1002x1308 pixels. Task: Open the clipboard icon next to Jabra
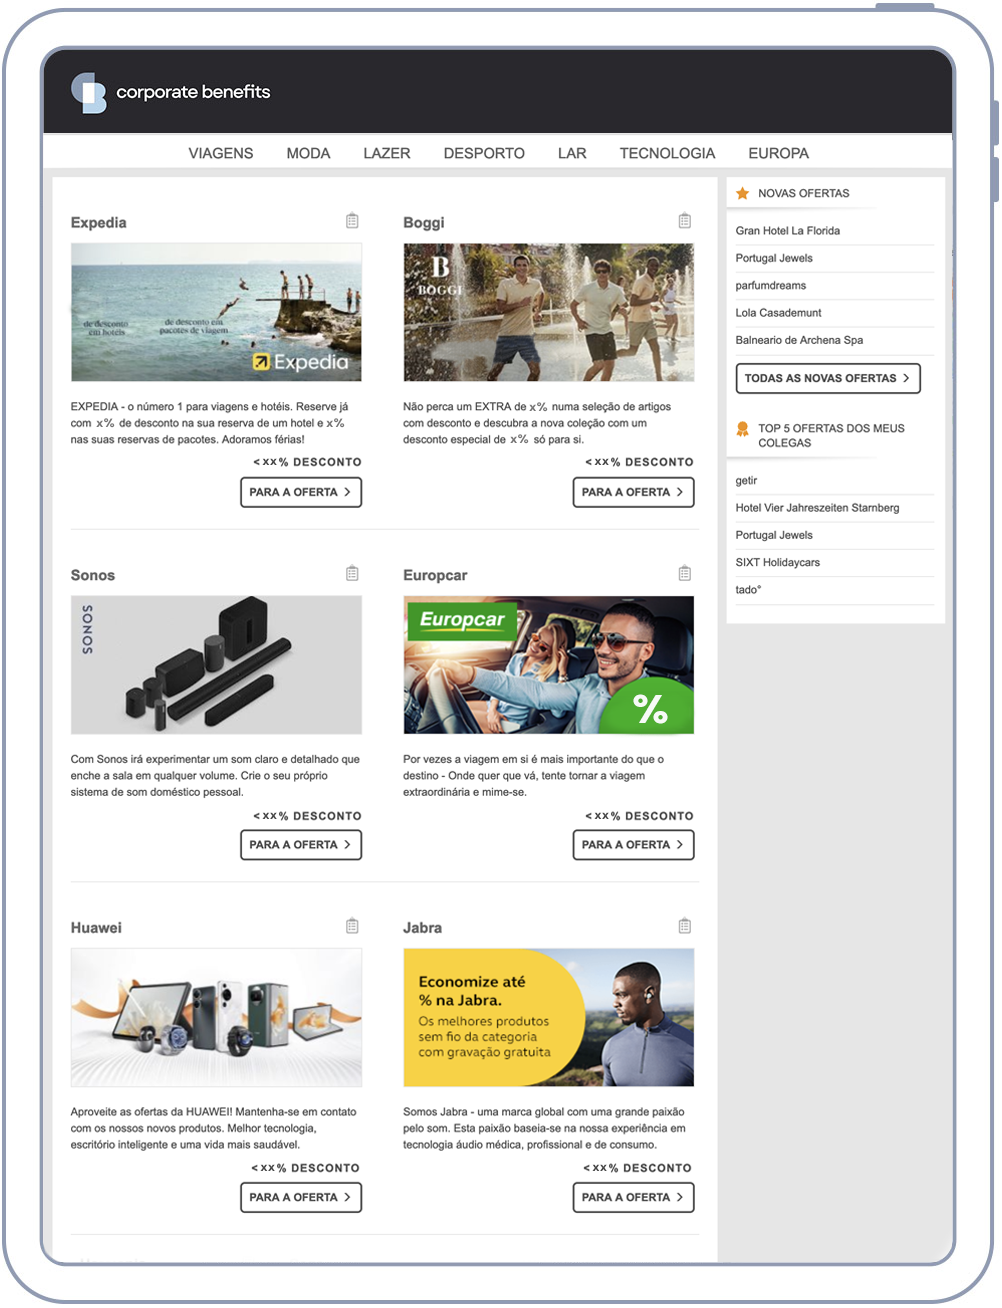click(684, 926)
